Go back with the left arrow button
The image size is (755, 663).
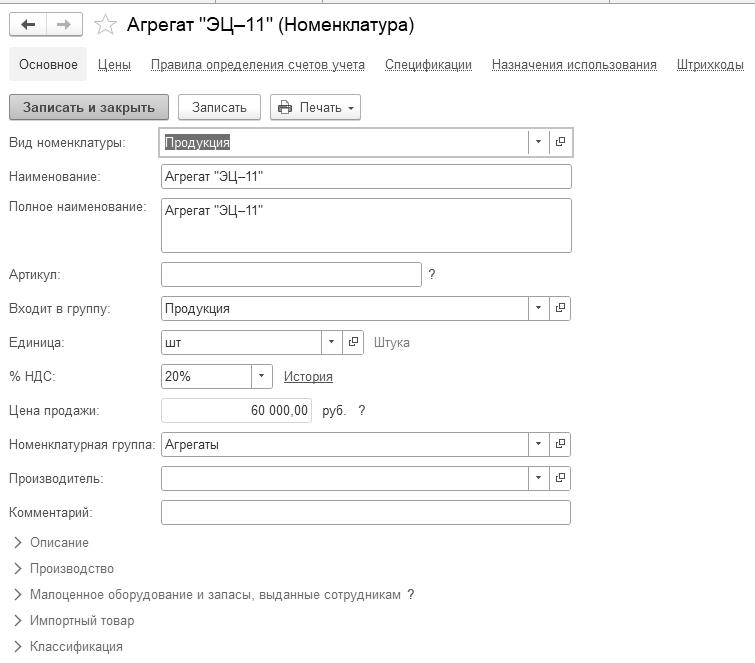[28, 24]
